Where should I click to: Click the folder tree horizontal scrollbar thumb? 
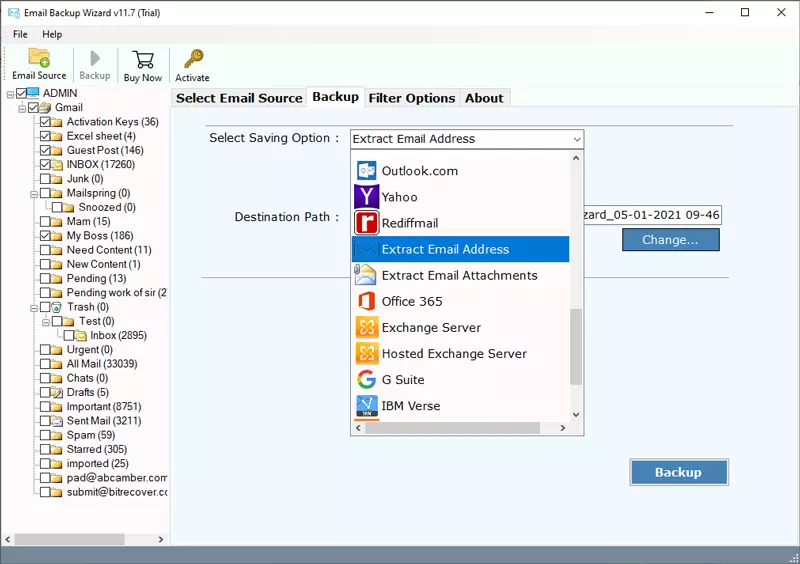click(69, 539)
